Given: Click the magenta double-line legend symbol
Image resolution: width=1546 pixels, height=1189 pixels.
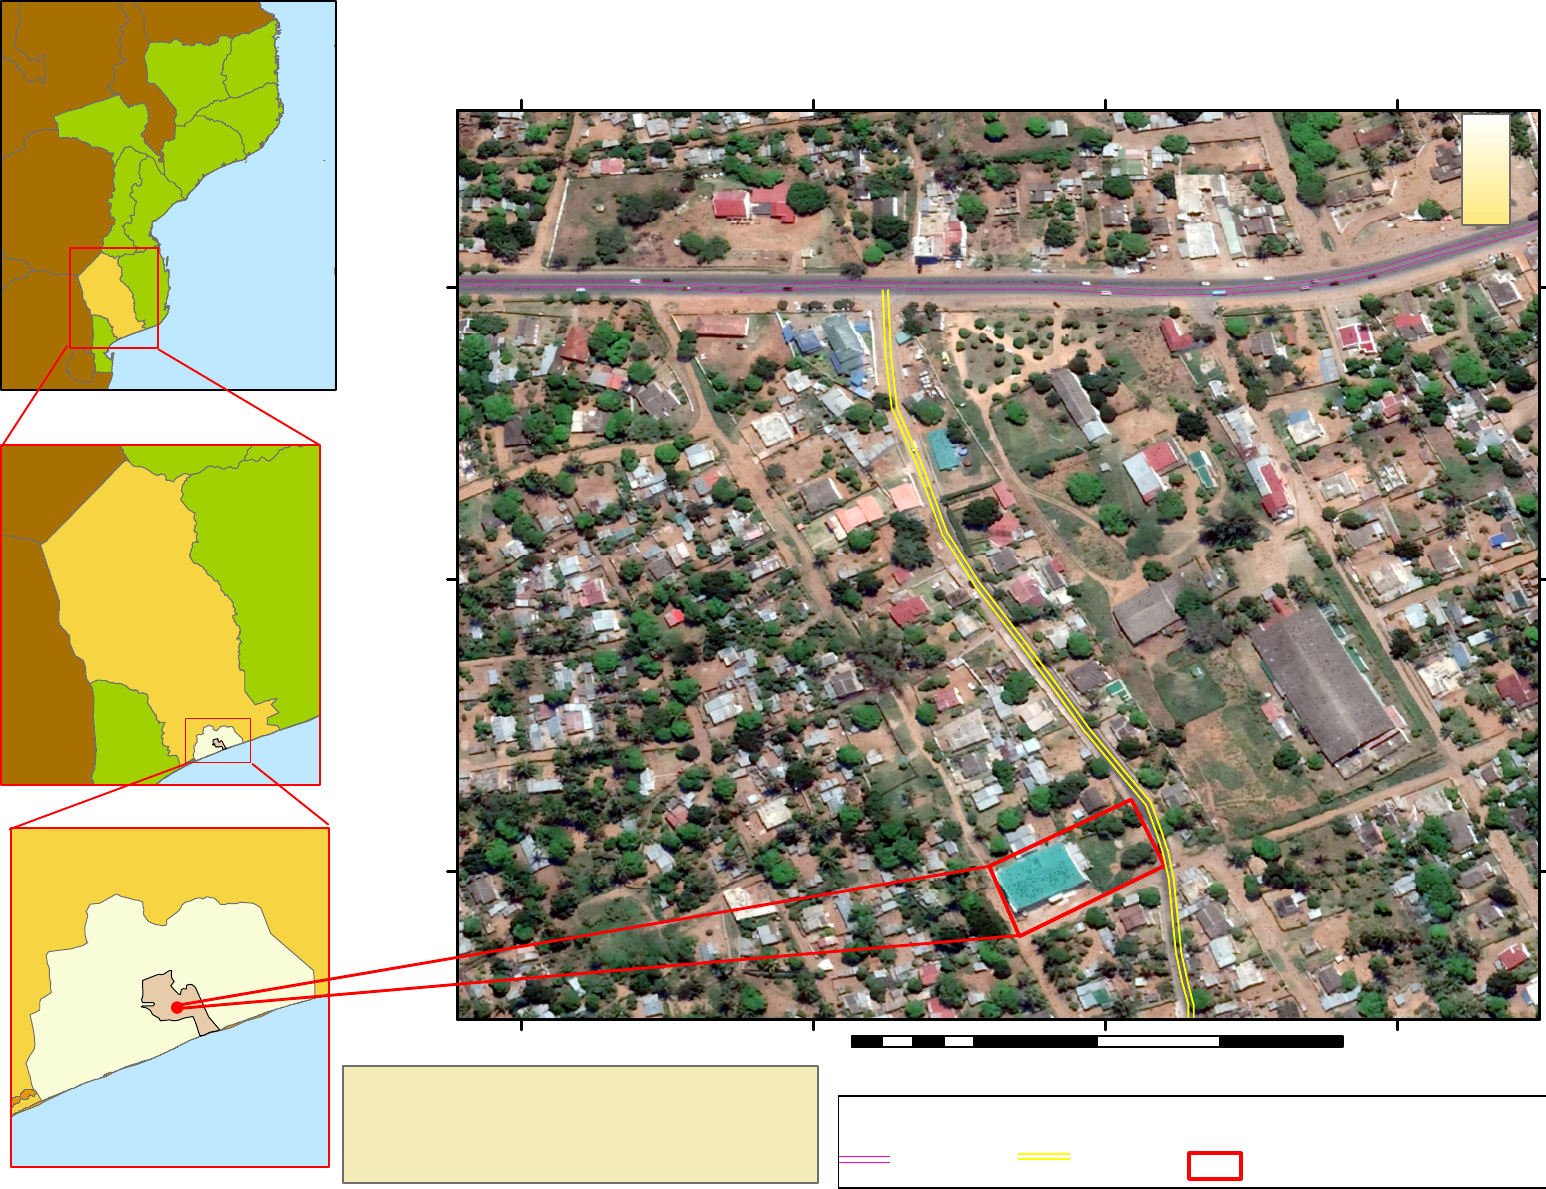Looking at the screenshot, I should [864, 1160].
